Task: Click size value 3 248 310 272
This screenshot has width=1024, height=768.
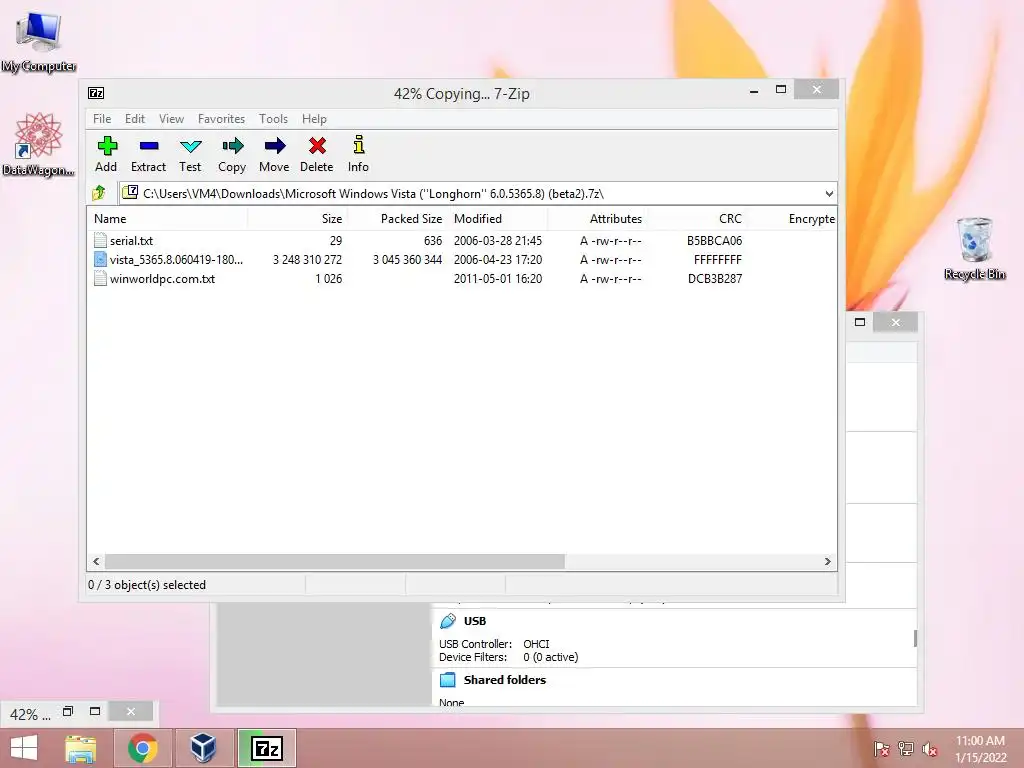Action: tap(307, 259)
